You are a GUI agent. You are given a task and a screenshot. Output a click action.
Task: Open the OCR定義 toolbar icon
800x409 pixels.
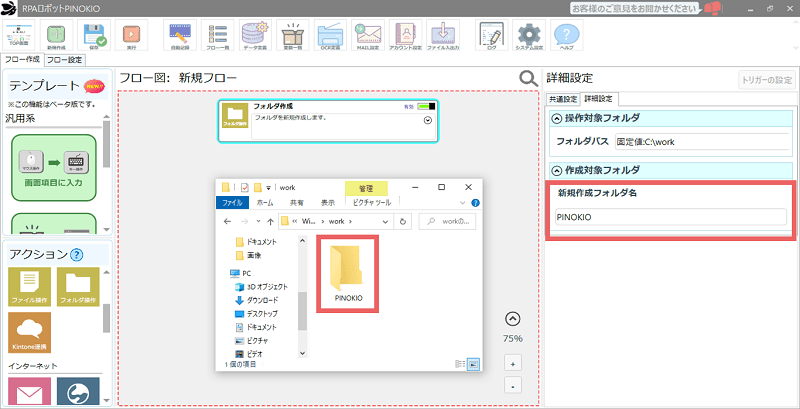point(331,35)
